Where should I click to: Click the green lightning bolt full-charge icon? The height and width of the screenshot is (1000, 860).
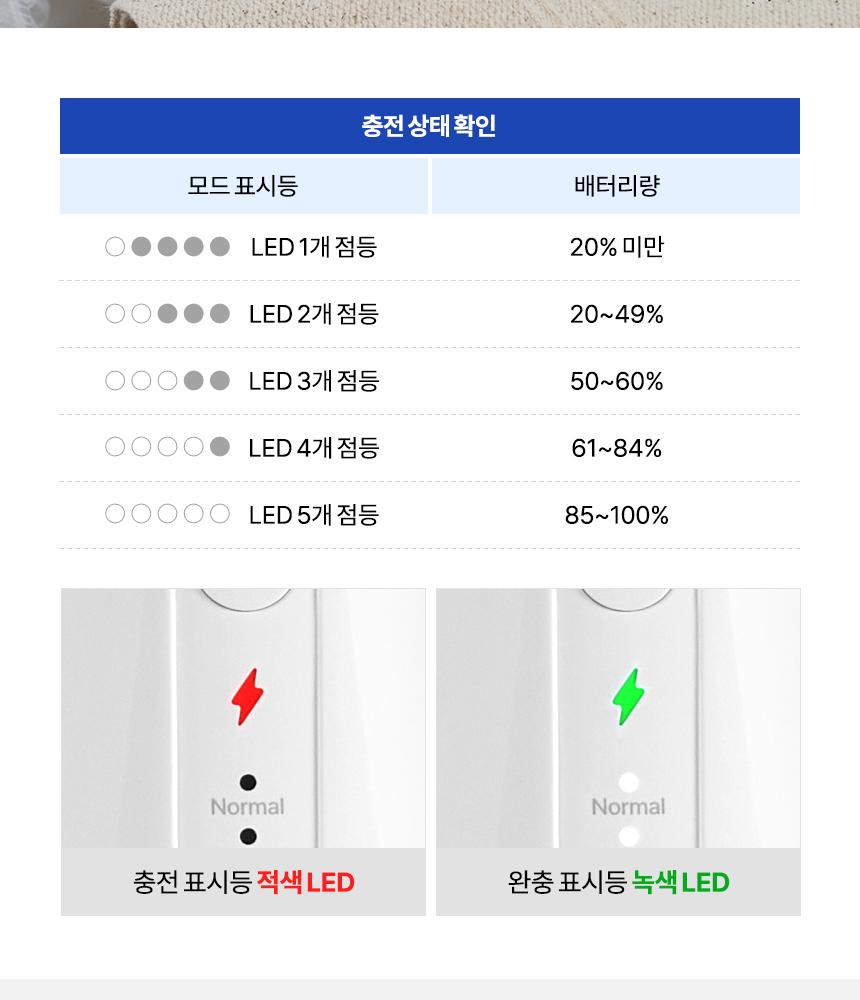(628, 695)
